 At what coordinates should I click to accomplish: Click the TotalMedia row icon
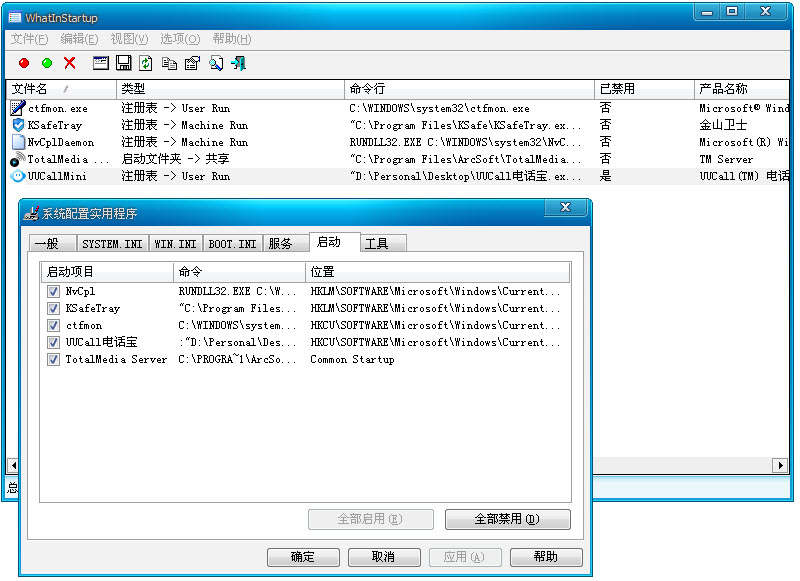pos(18,159)
